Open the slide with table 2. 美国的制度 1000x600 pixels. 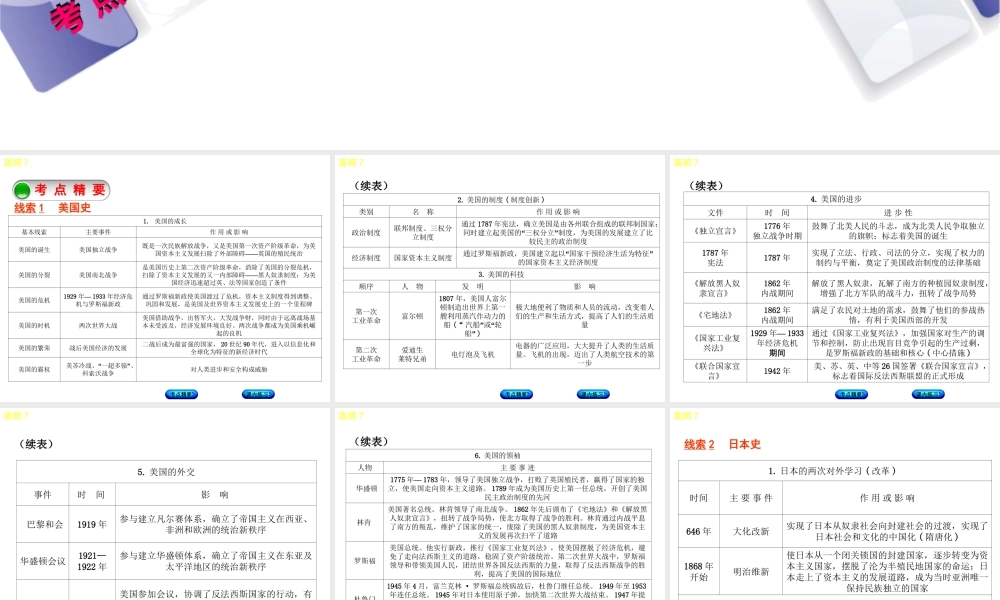coord(500,279)
